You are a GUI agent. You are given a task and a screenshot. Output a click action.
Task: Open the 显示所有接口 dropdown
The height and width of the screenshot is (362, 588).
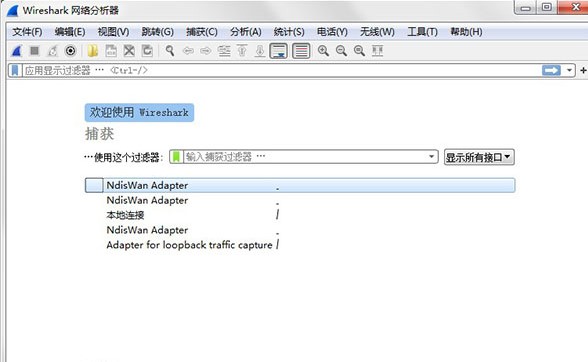point(479,157)
